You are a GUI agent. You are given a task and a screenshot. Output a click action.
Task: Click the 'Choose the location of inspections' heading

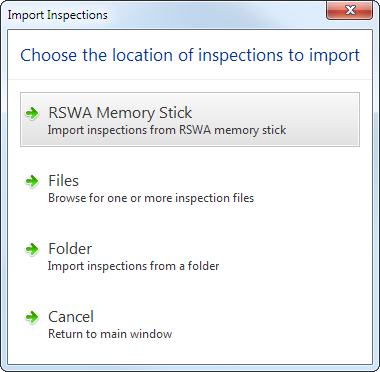tap(190, 55)
